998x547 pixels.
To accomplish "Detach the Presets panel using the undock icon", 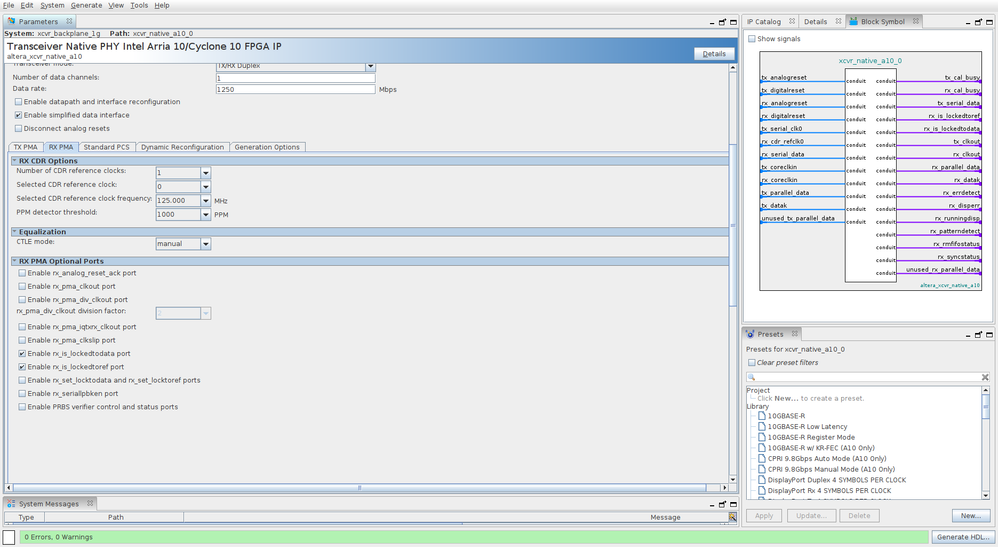I will pos(978,334).
